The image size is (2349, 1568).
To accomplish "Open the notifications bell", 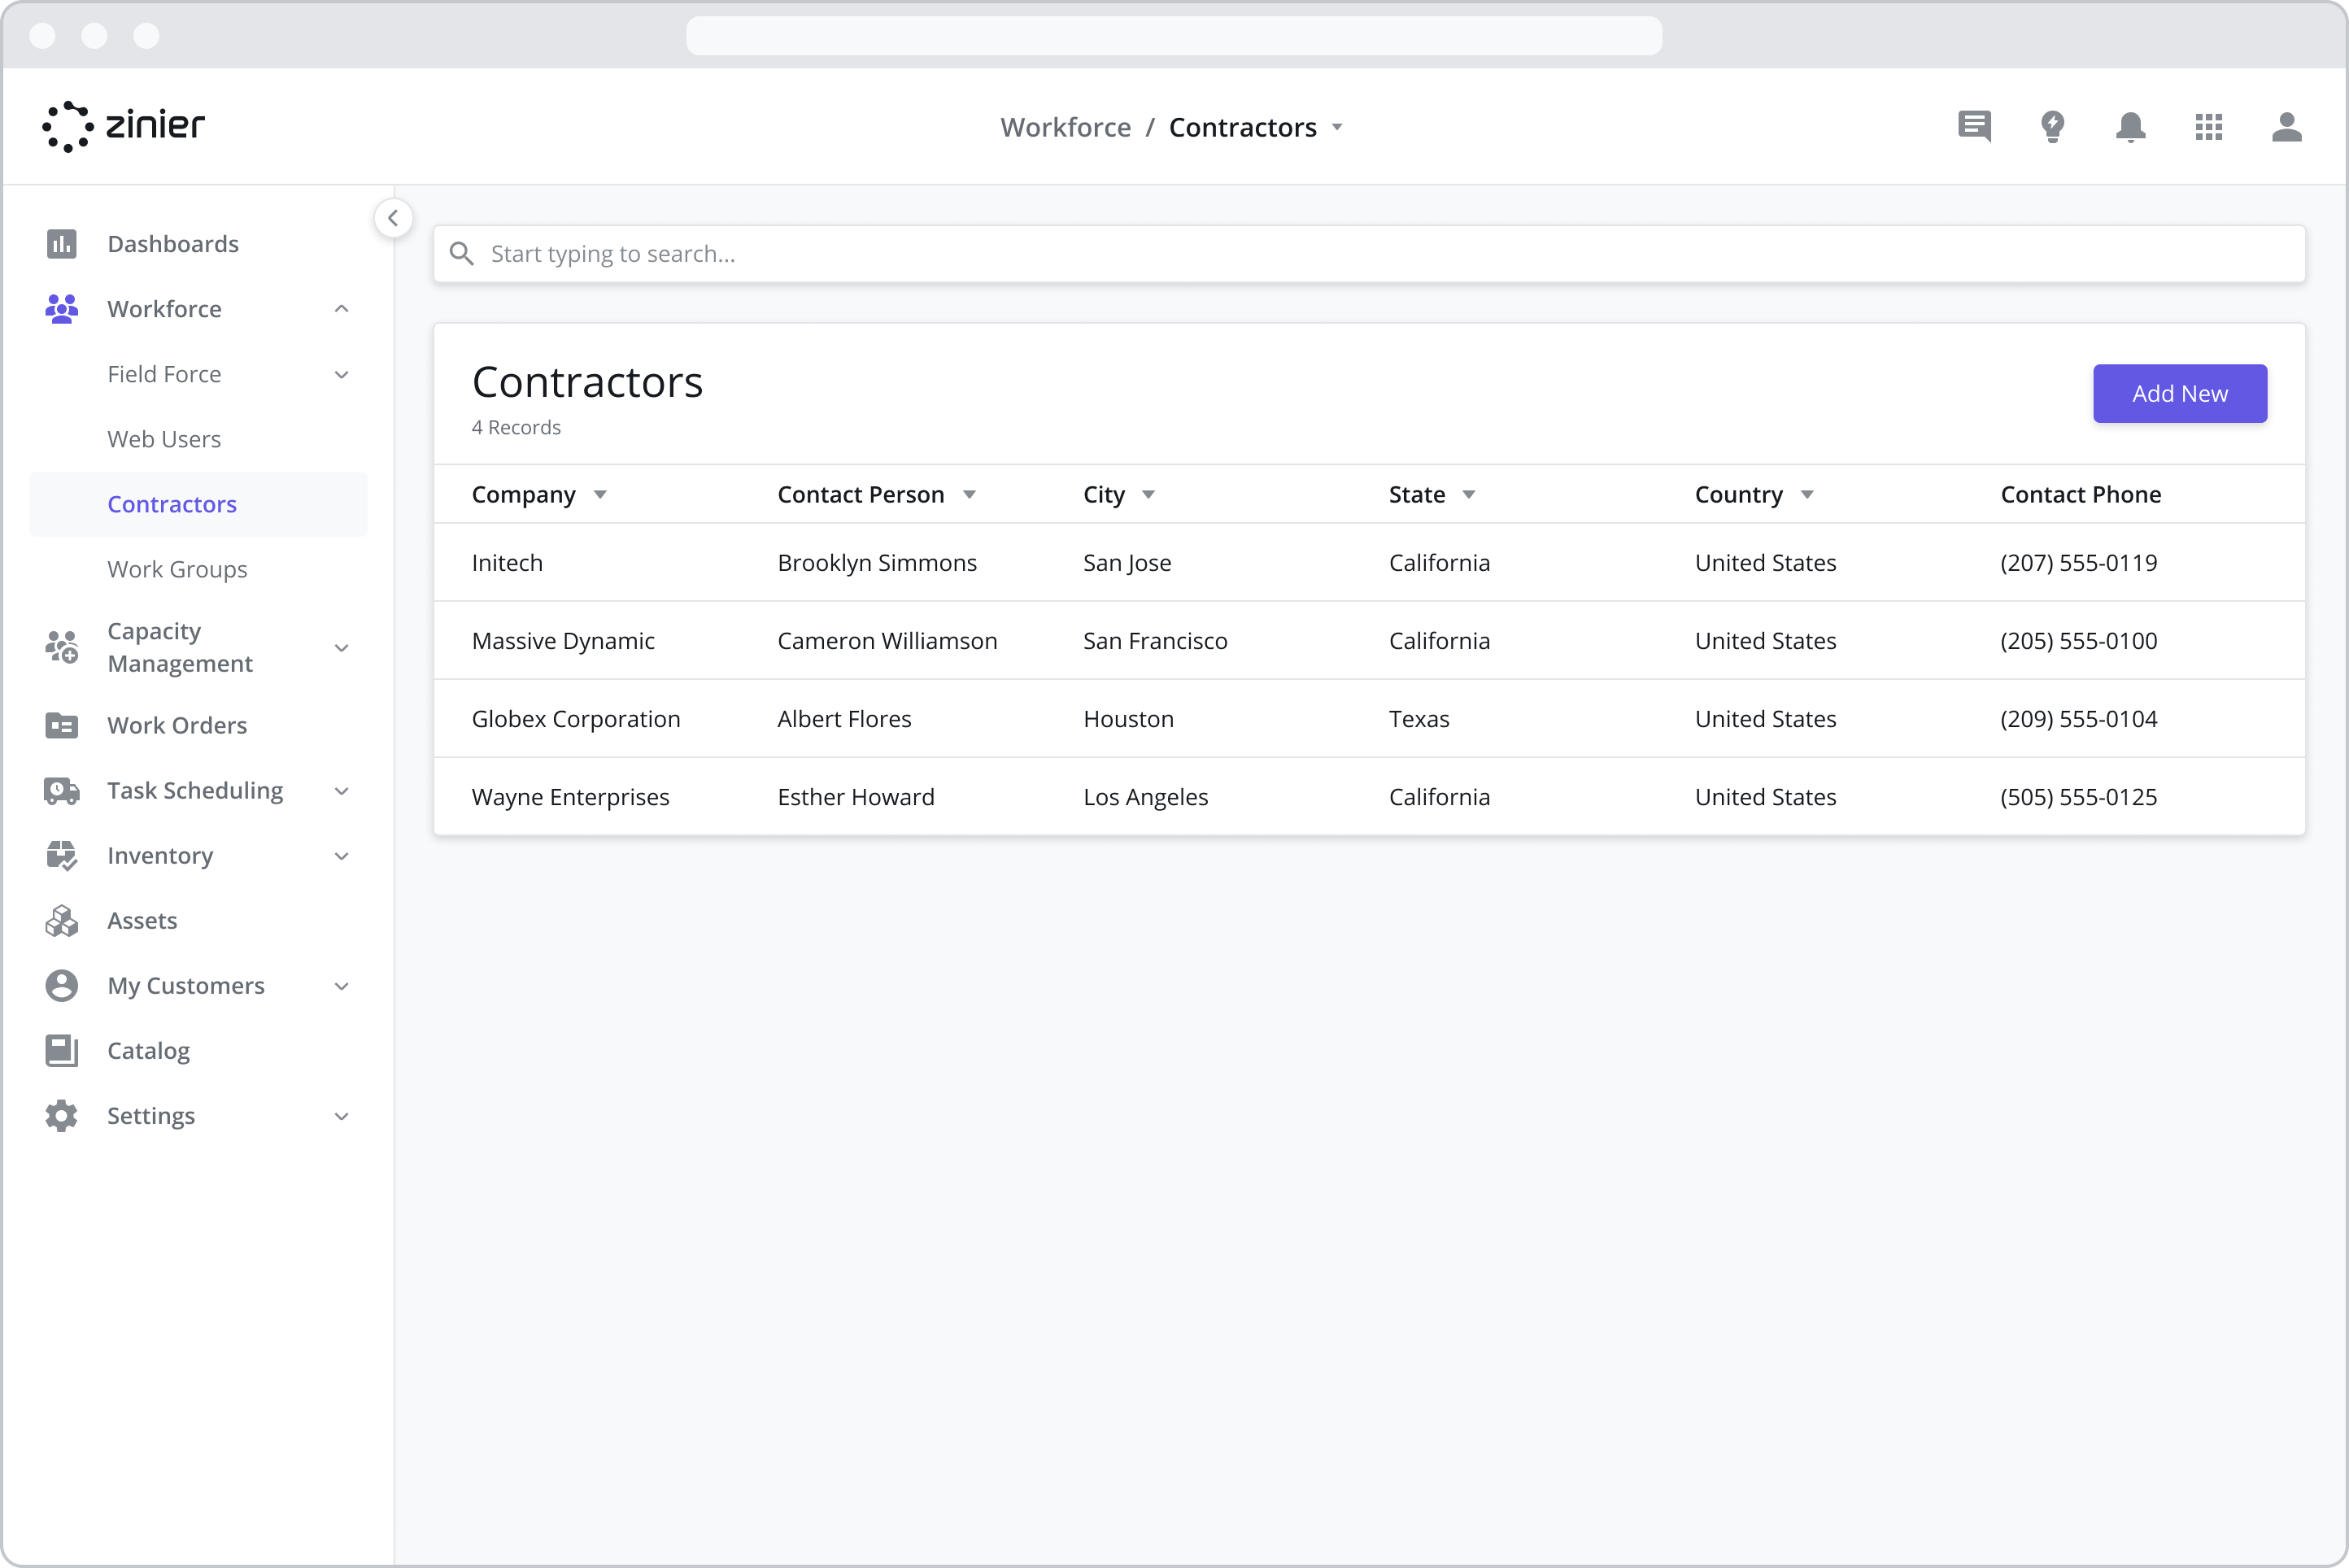I will (2130, 127).
